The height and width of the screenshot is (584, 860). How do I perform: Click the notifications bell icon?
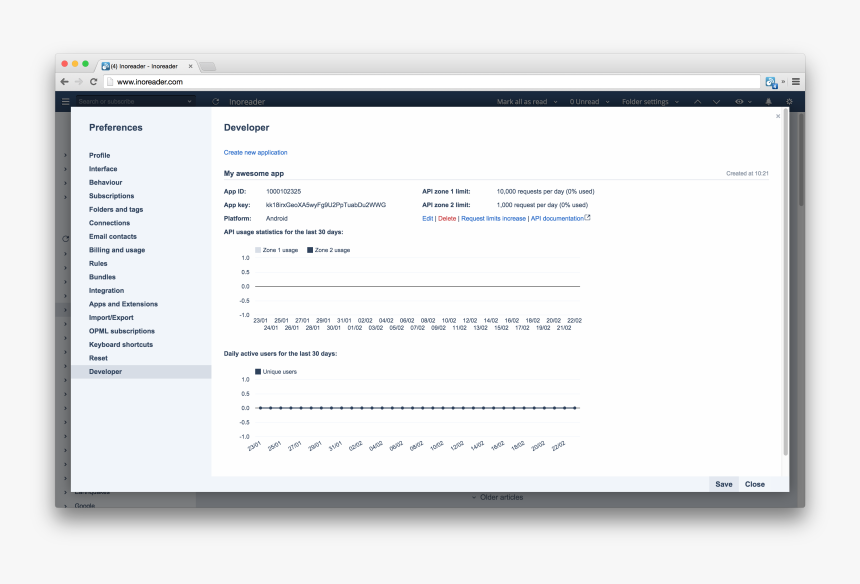768,101
